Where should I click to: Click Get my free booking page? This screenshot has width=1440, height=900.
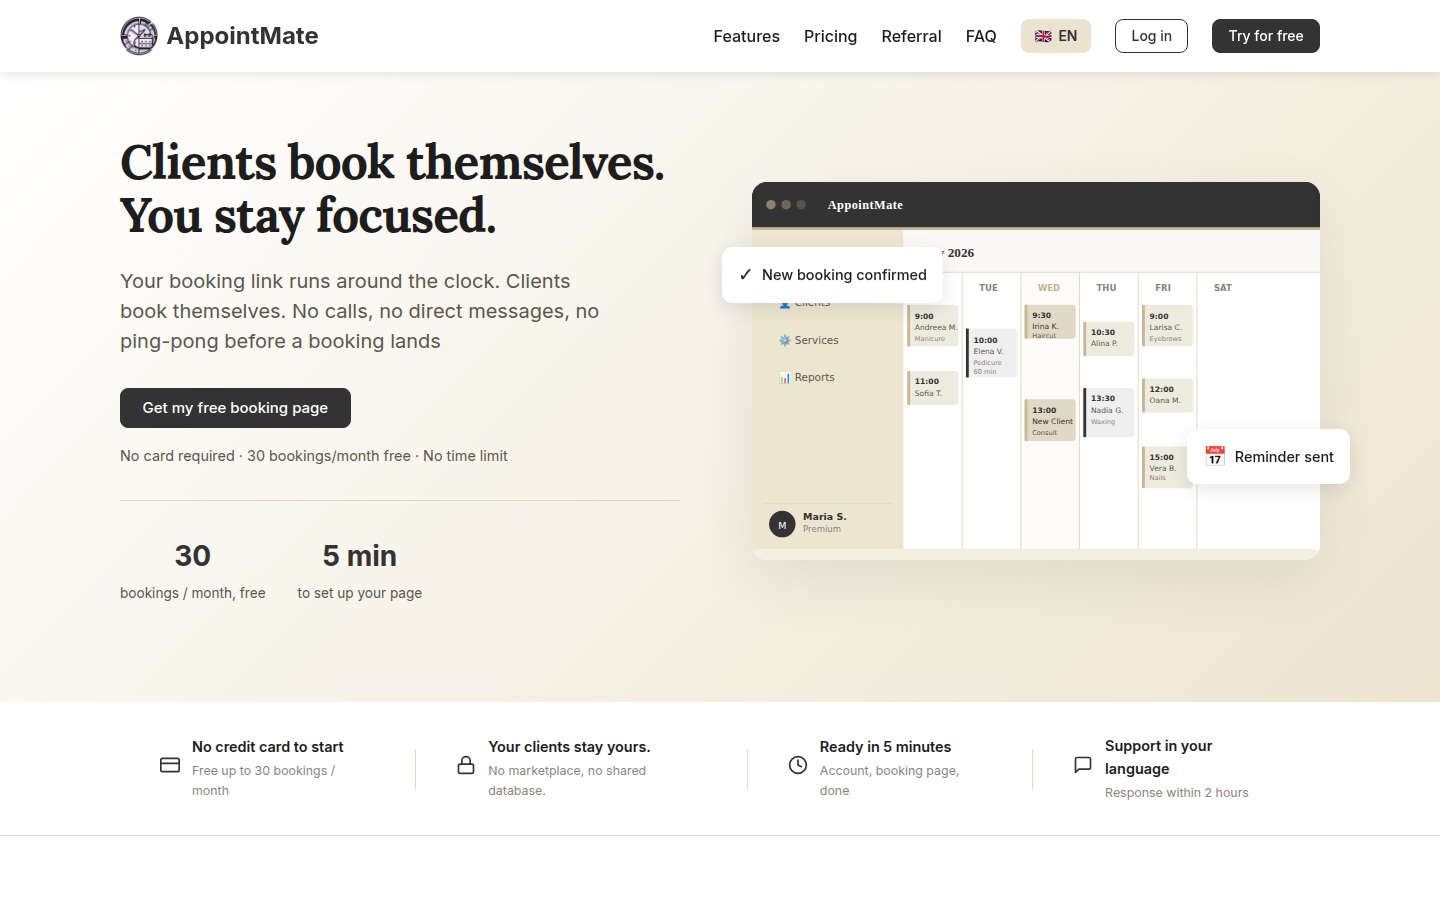coord(235,408)
